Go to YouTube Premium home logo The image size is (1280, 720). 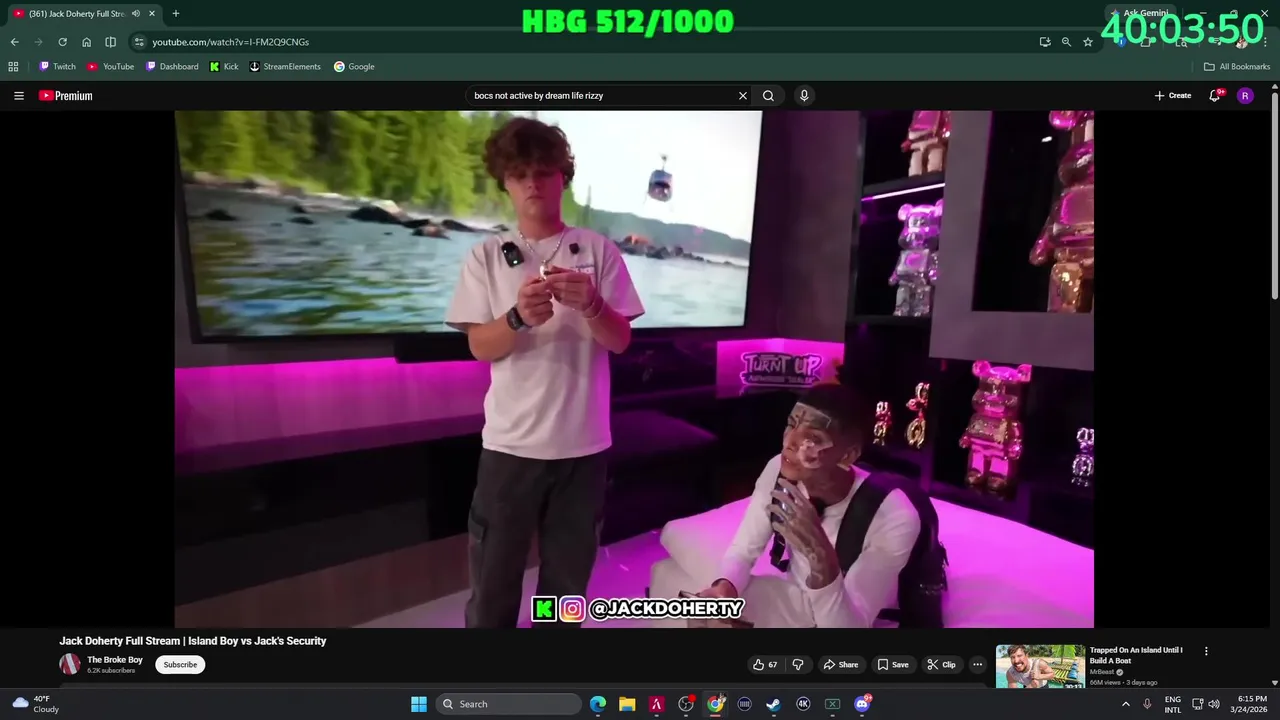[x=65, y=96]
